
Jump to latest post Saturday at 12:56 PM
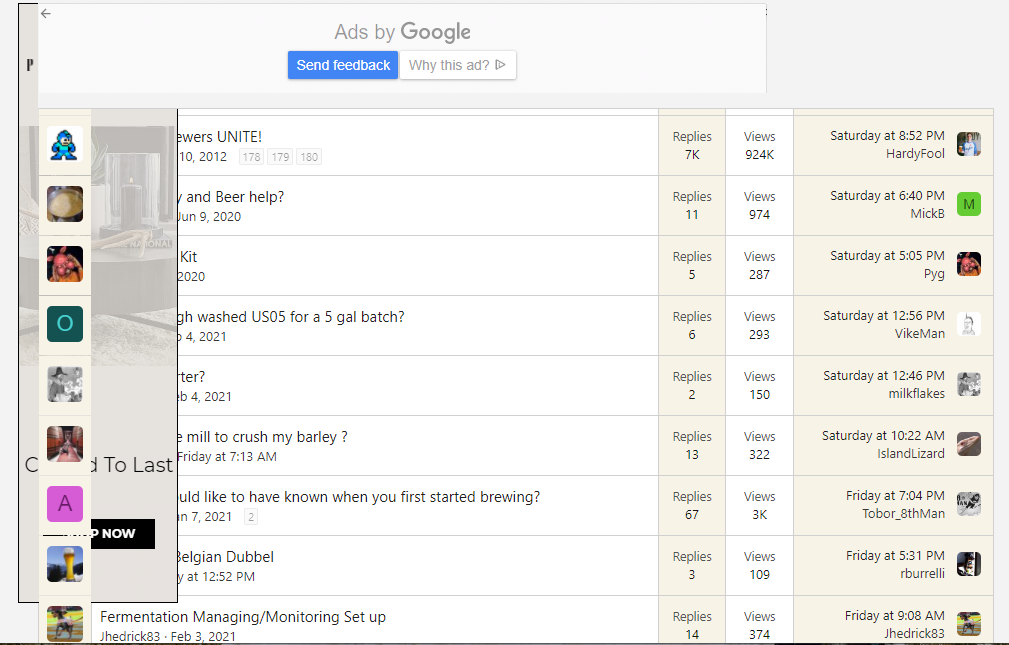tap(884, 315)
